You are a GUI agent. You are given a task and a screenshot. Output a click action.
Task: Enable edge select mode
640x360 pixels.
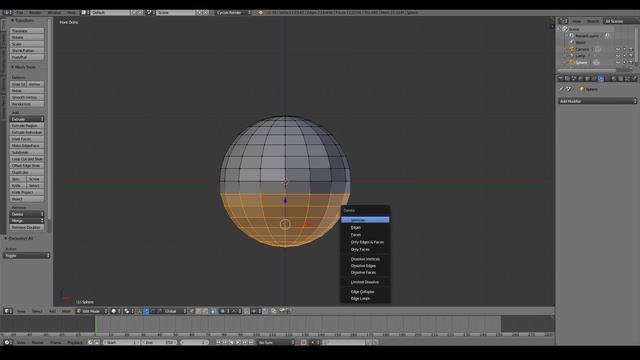tap(198, 311)
